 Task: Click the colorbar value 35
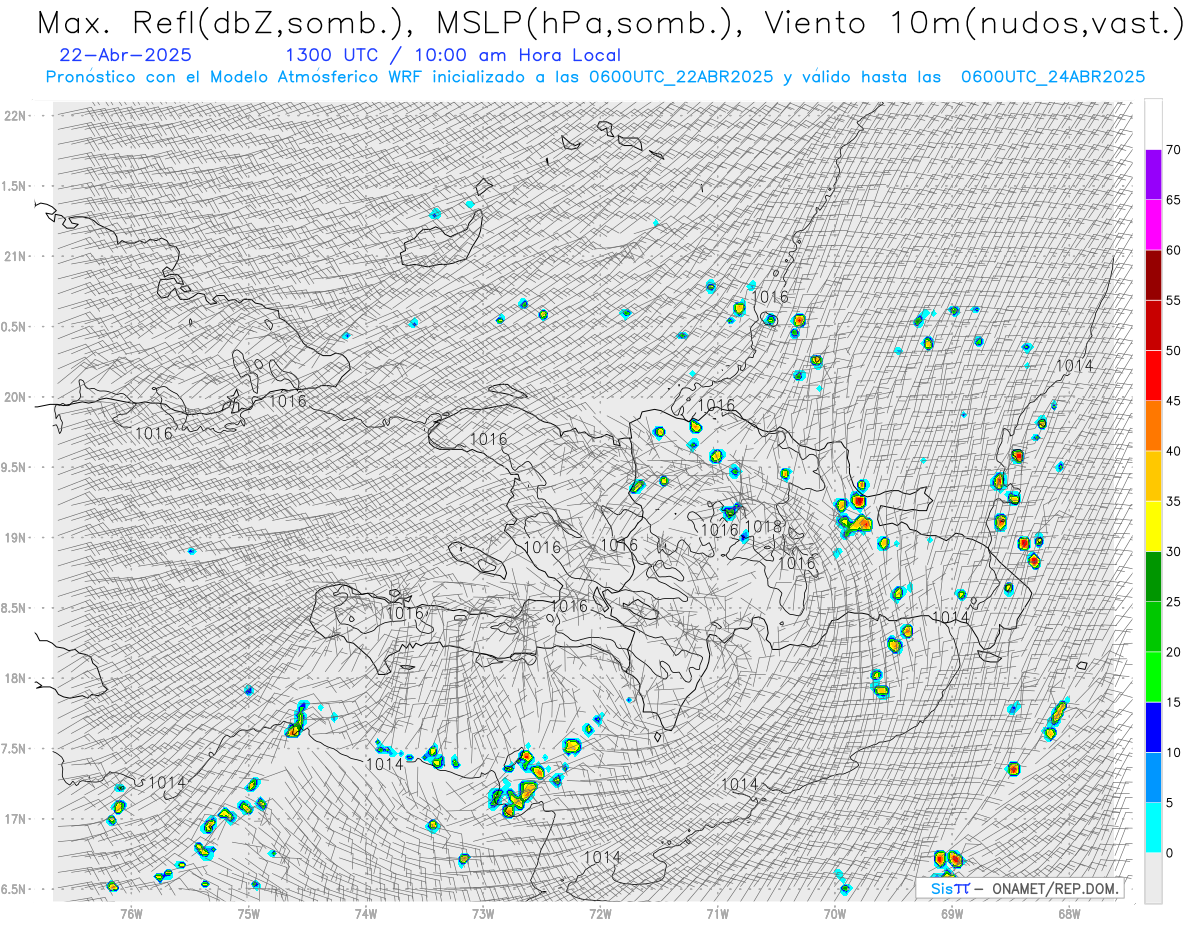coord(1174,501)
